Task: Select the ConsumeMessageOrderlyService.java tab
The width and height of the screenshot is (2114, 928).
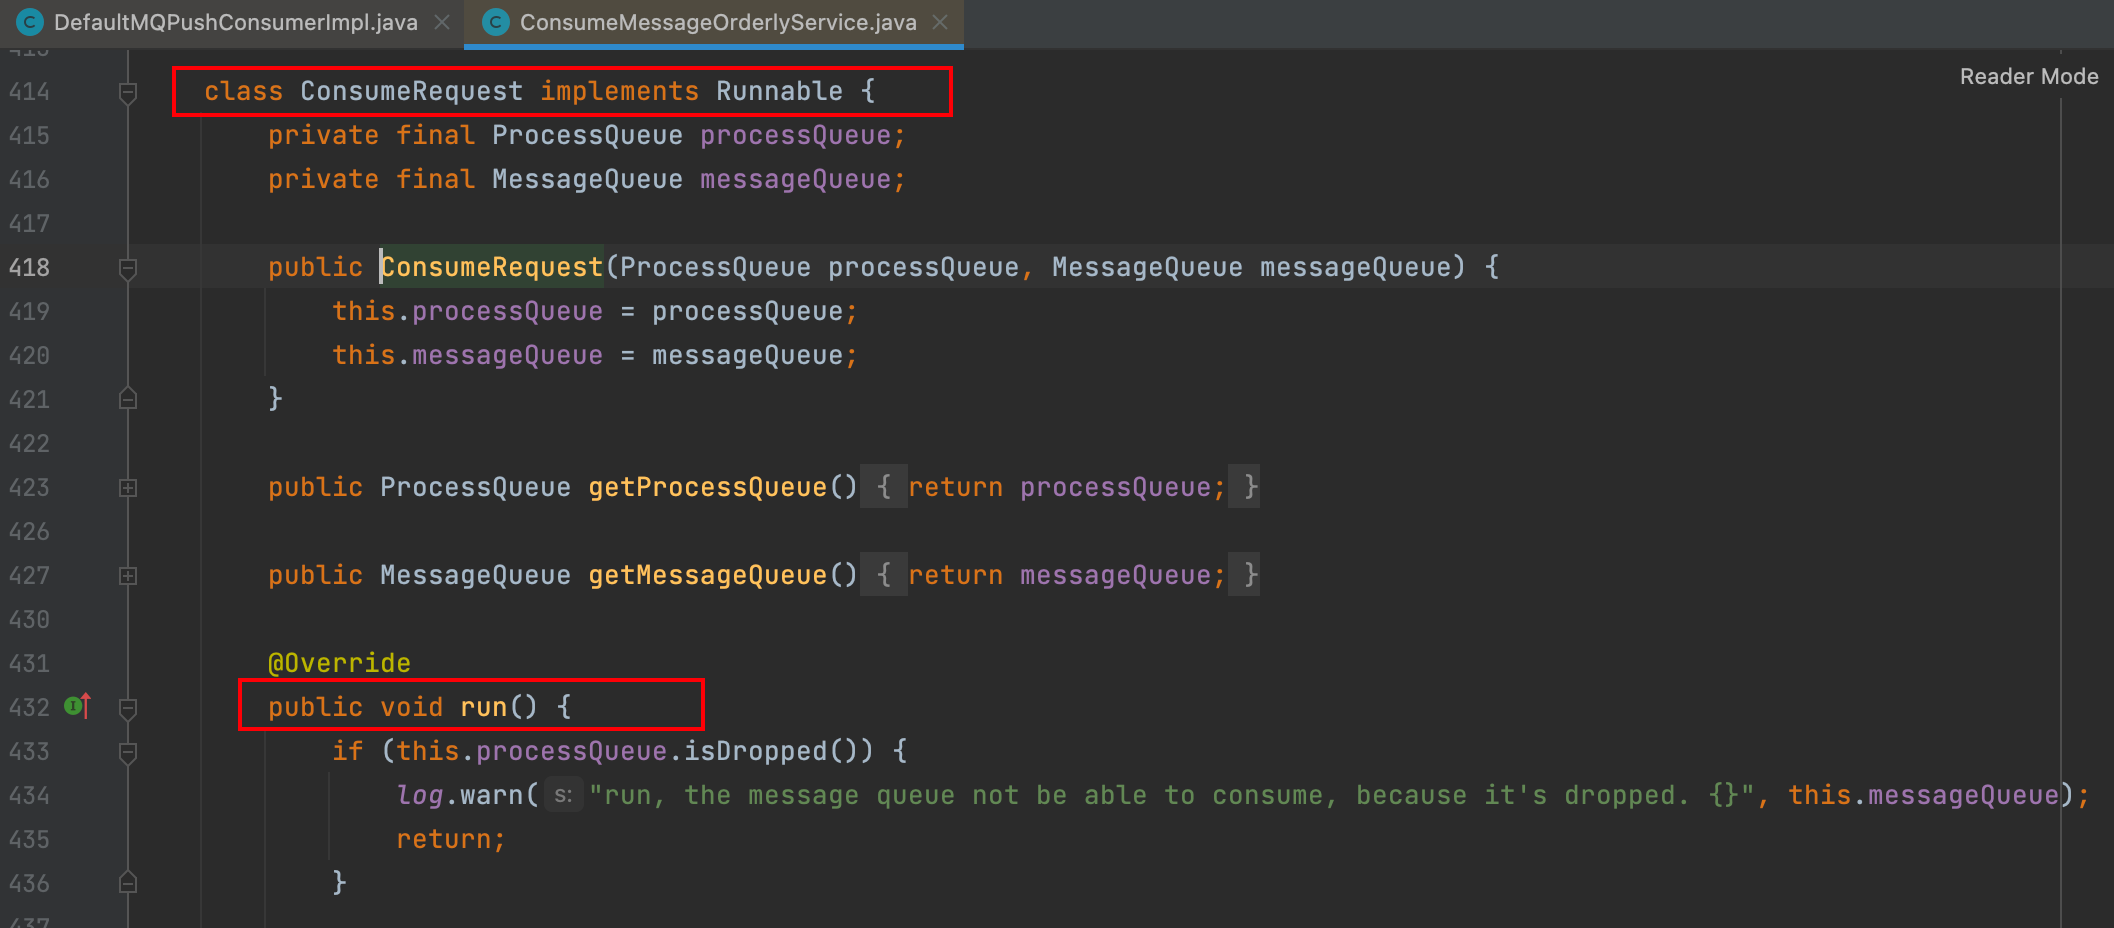Action: (714, 22)
